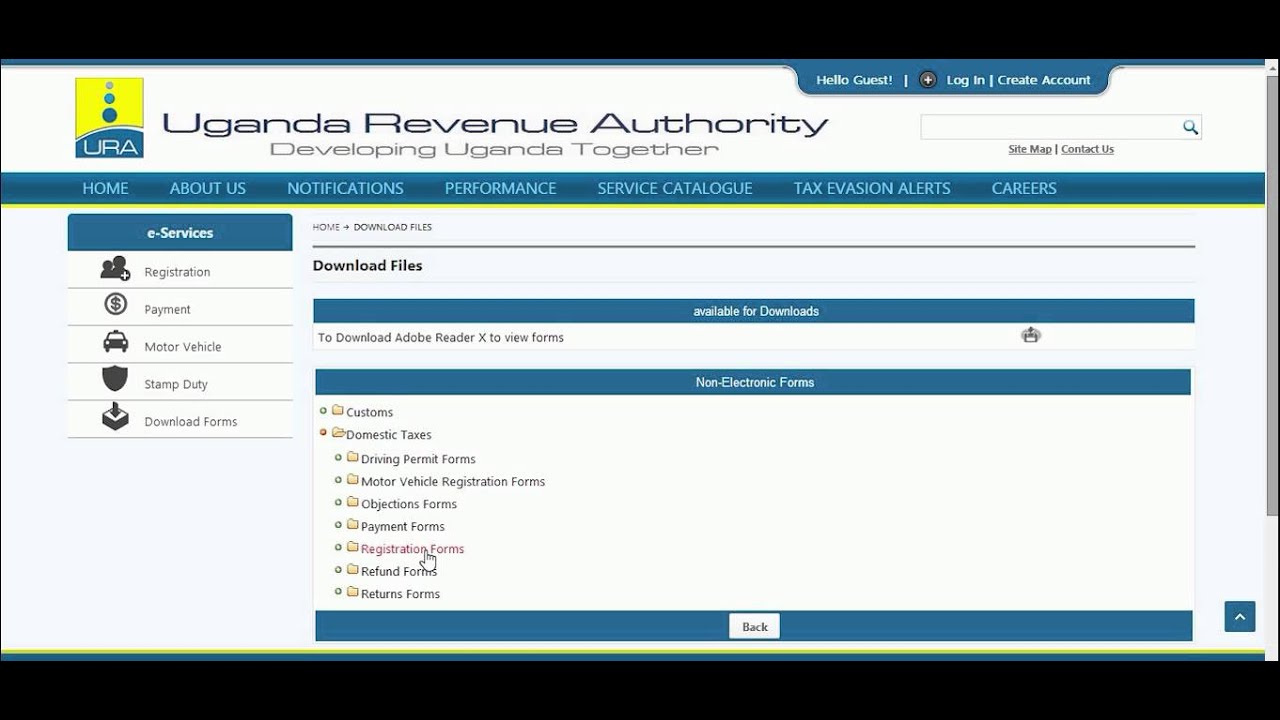Click the URA logo
The width and height of the screenshot is (1280, 720).
(109, 118)
